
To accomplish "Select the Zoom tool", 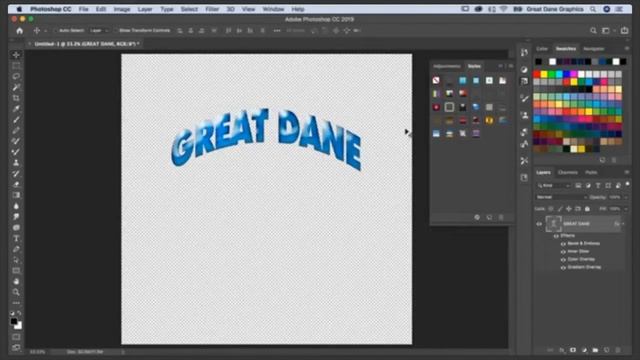I will (16, 292).
